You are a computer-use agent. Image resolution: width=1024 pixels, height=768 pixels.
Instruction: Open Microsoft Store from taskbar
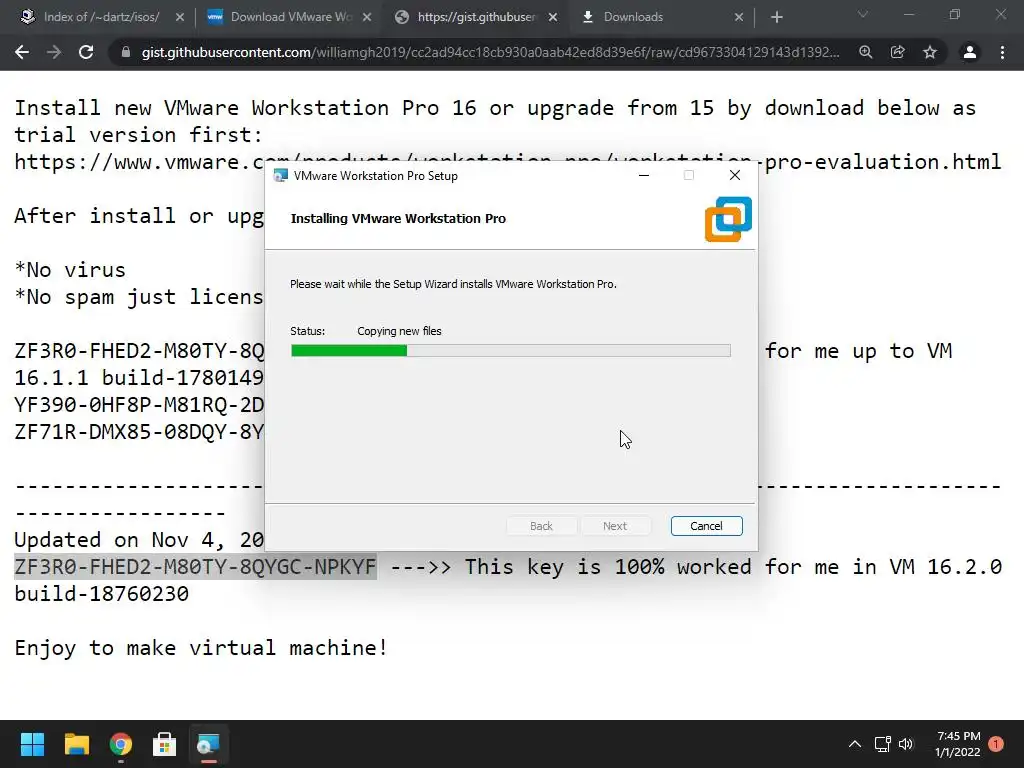(x=164, y=744)
